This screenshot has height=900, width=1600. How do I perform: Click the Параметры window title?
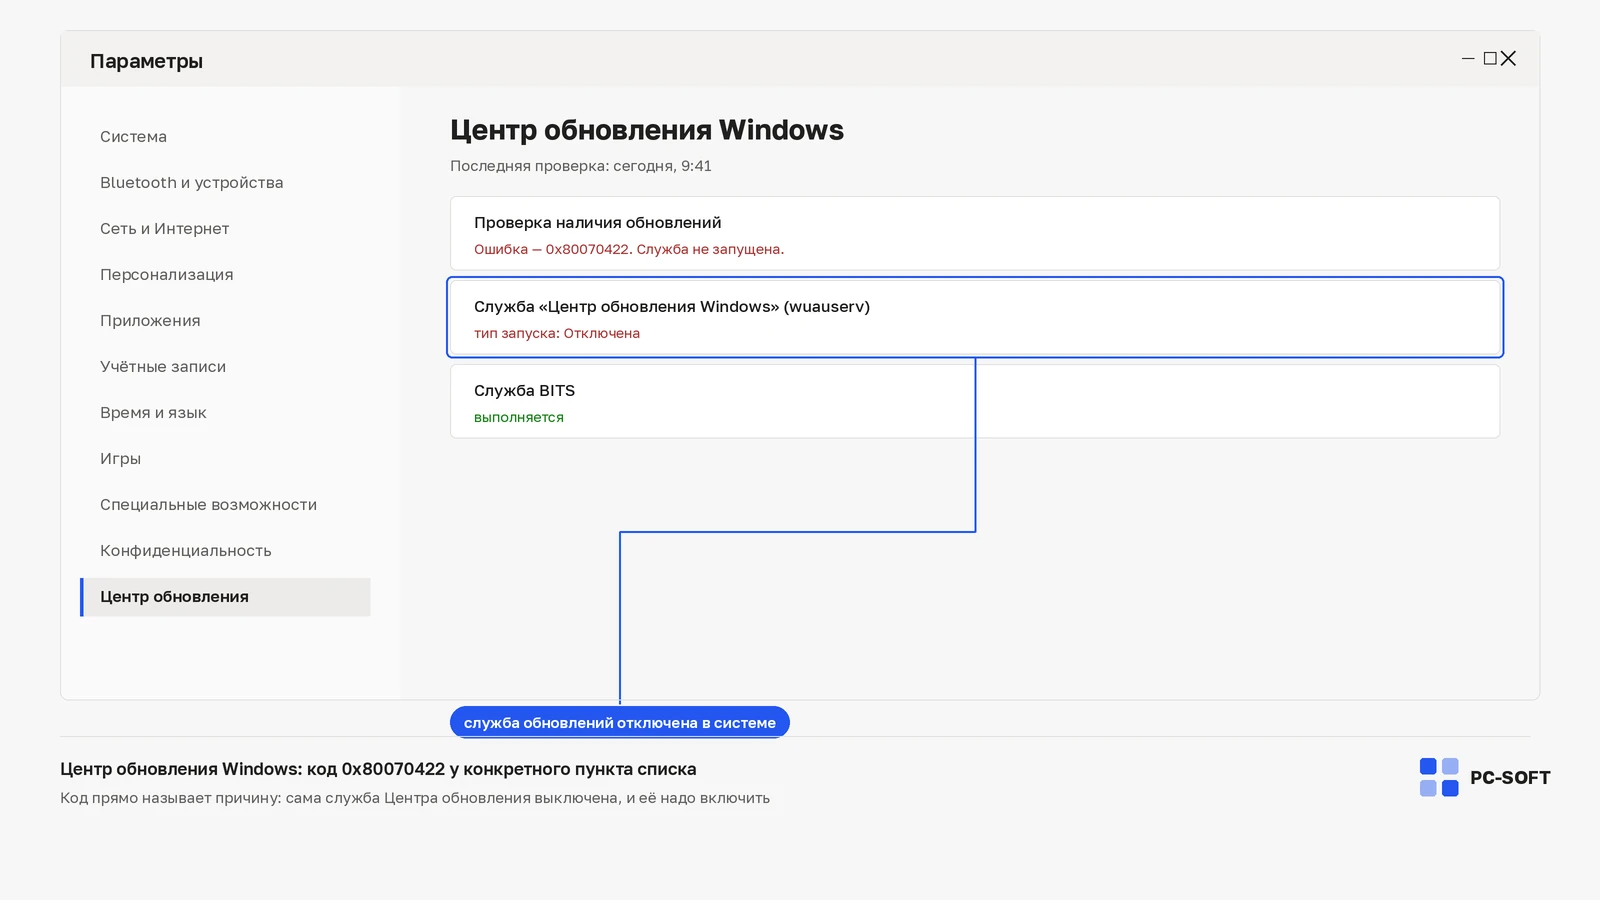click(x=146, y=61)
